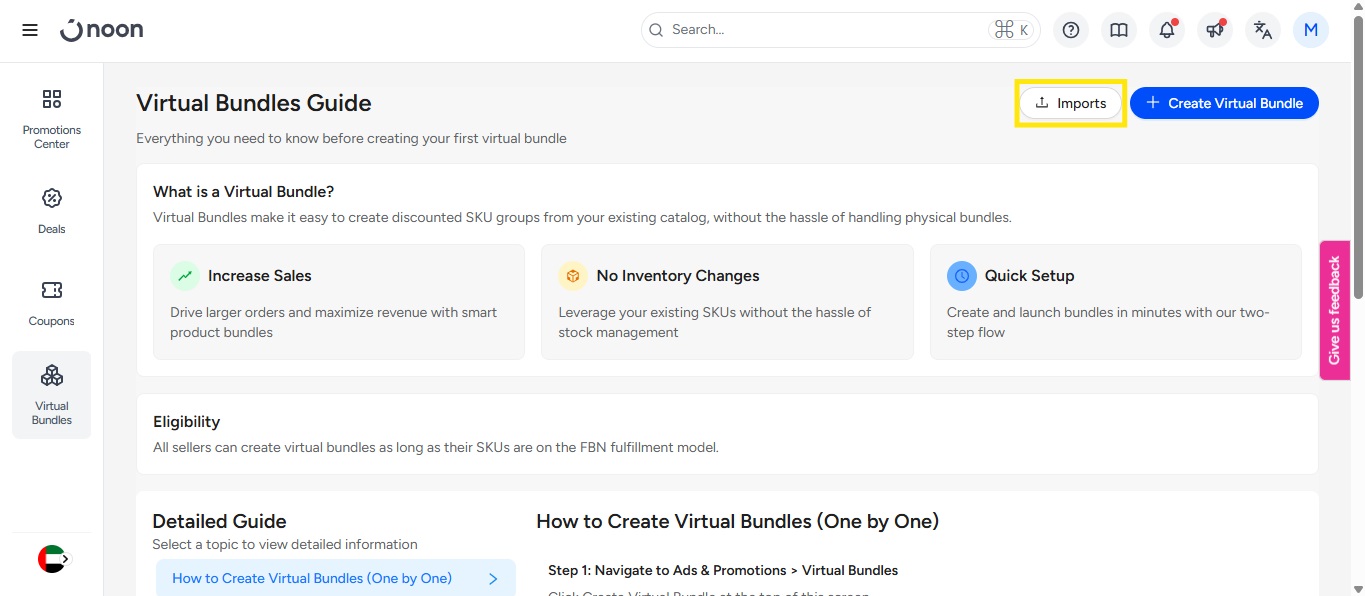Go to Promotions Center

coord(52,118)
